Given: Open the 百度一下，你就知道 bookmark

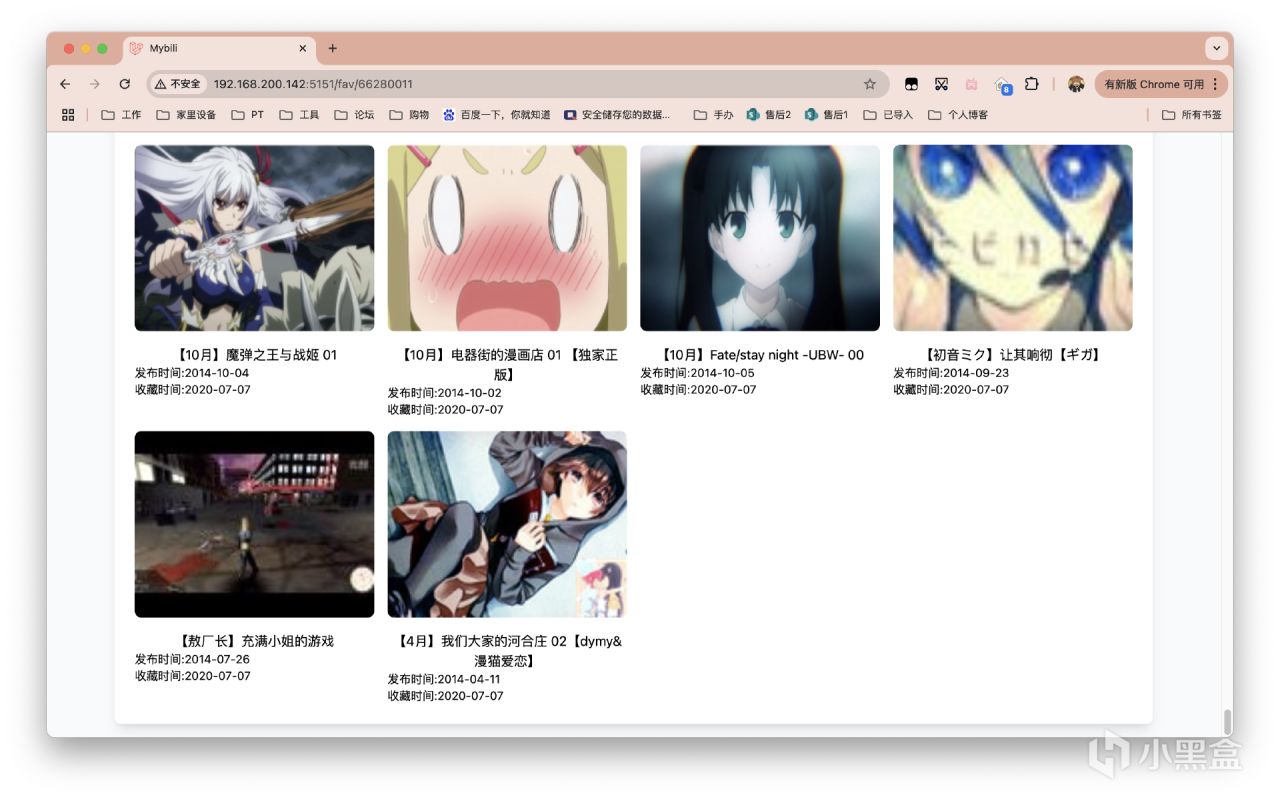Looking at the screenshot, I should (496, 115).
